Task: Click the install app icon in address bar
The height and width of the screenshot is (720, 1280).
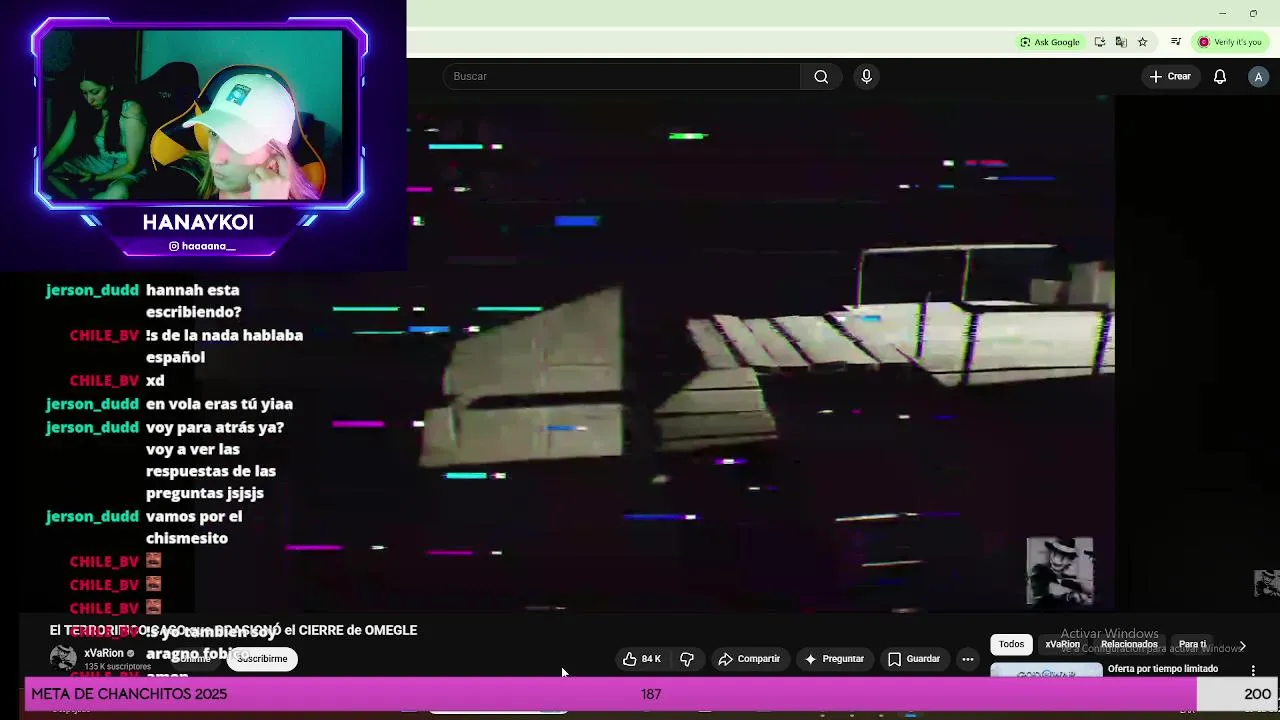Action: coord(1100,42)
